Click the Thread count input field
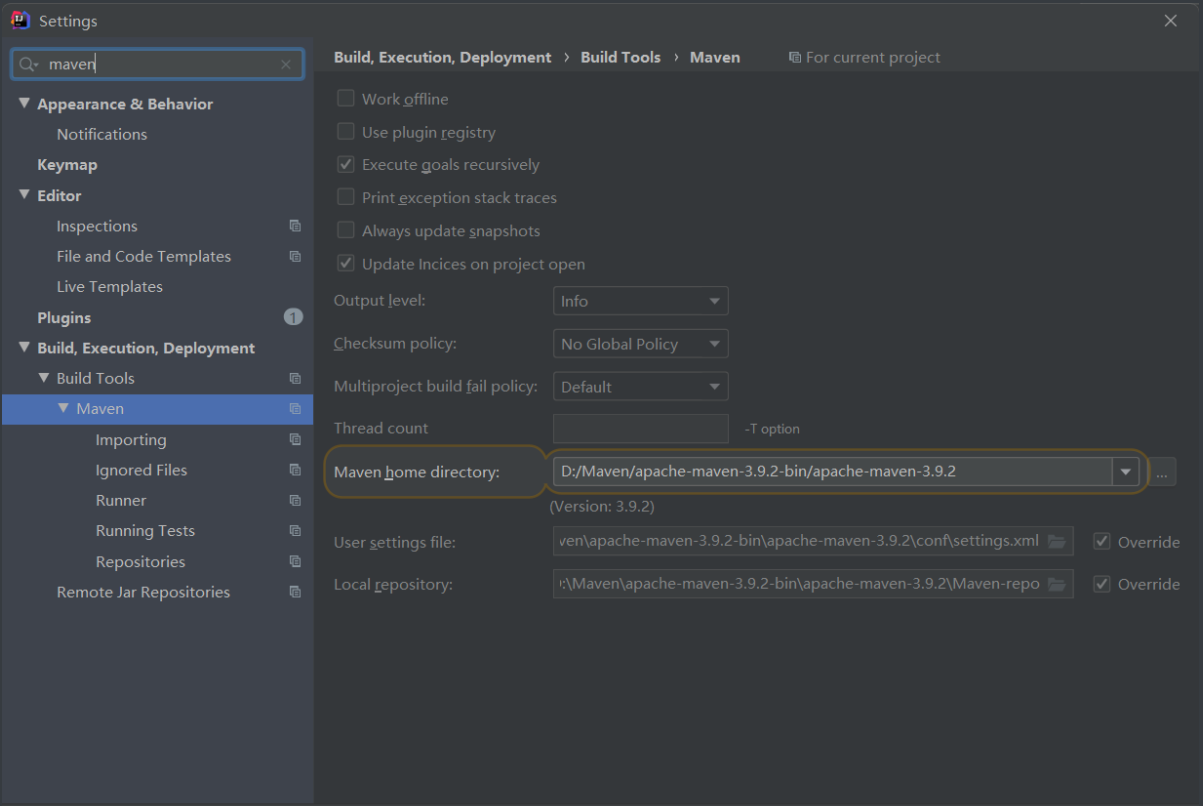 (640, 429)
